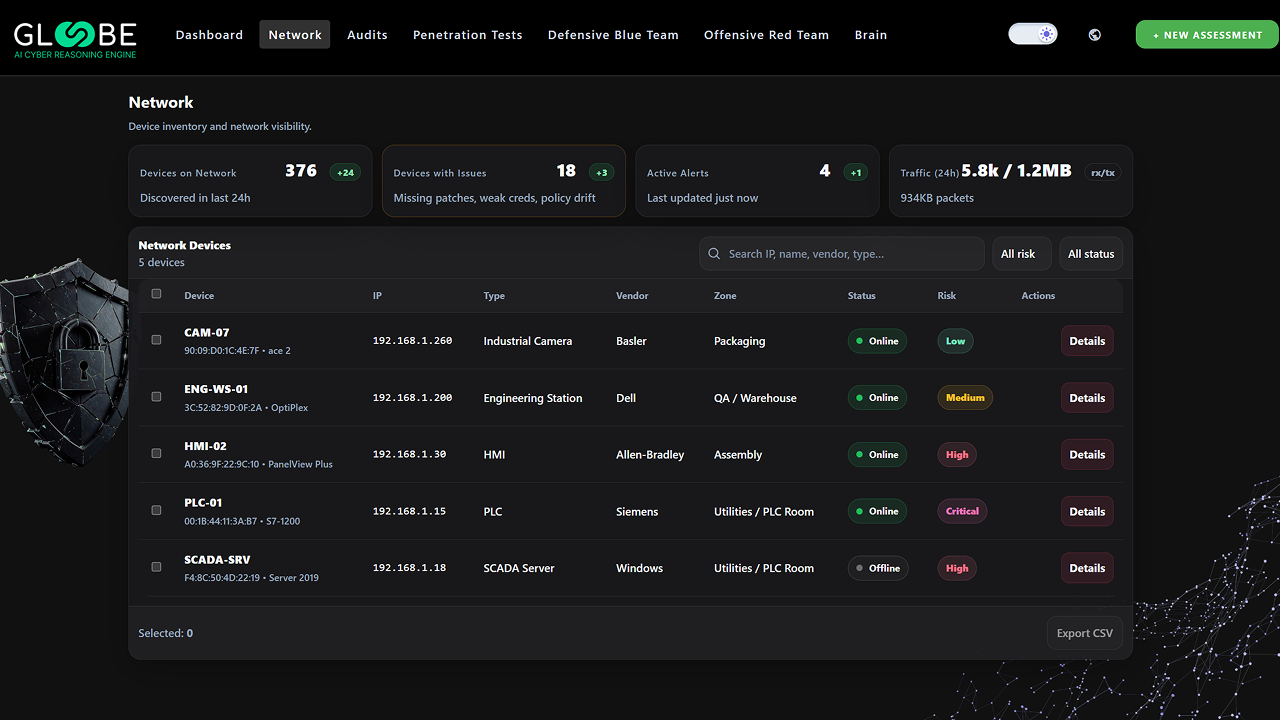Click the High risk badge for HMI-02
This screenshot has height=720, width=1280.
(957, 454)
